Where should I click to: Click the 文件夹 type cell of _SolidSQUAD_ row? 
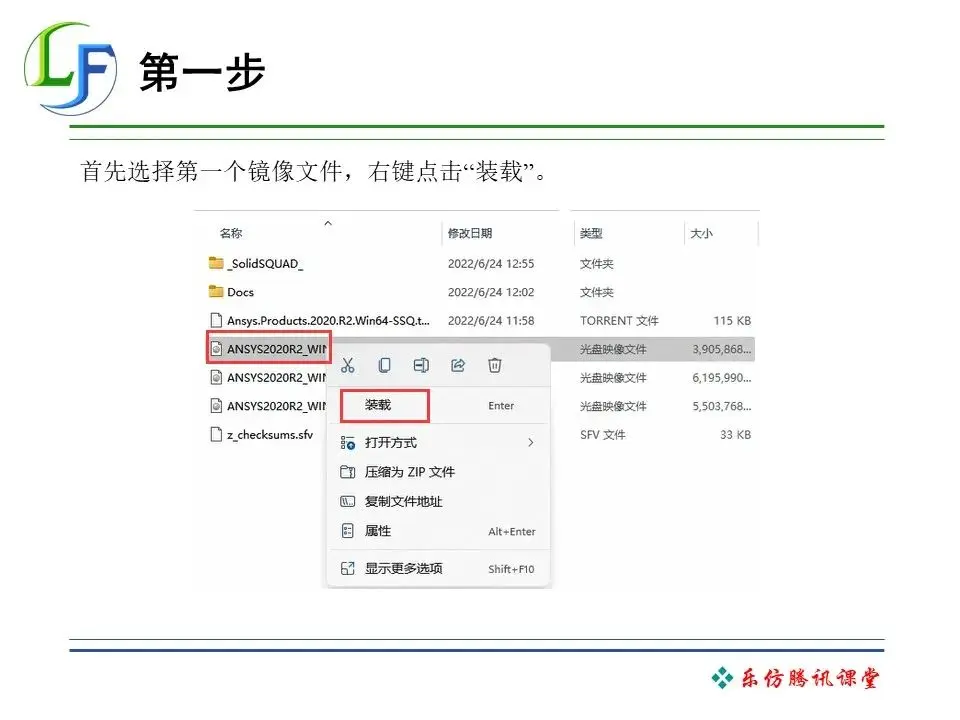point(597,264)
